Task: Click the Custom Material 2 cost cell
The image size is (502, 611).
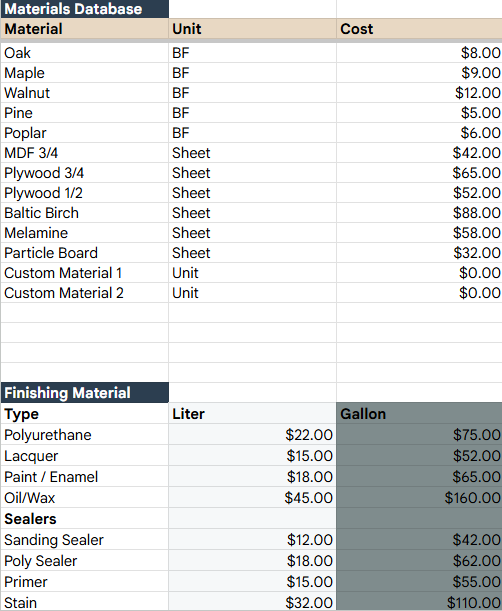Action: pos(419,293)
